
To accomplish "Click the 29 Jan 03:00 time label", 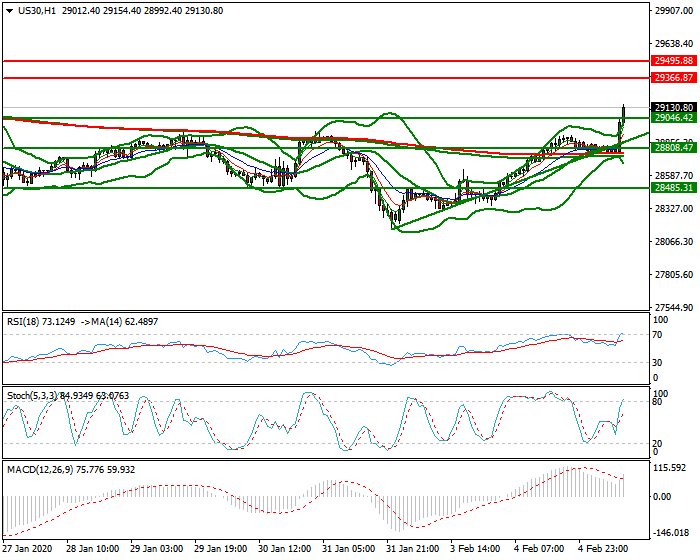I will point(157,548).
